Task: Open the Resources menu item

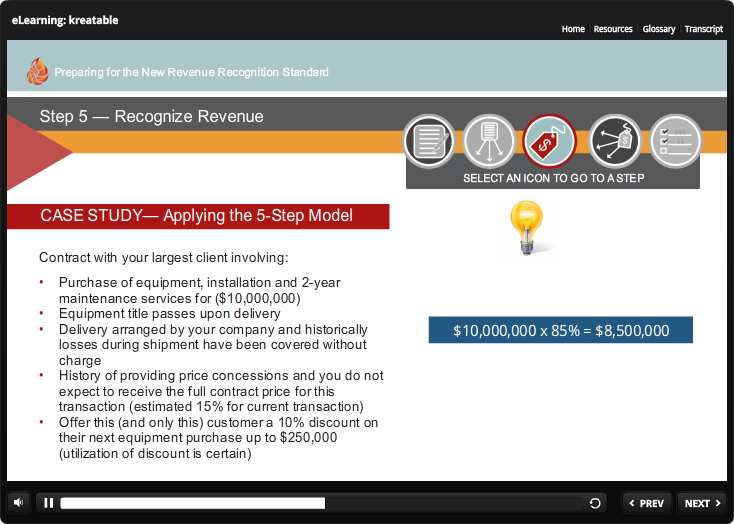Action: [613, 29]
